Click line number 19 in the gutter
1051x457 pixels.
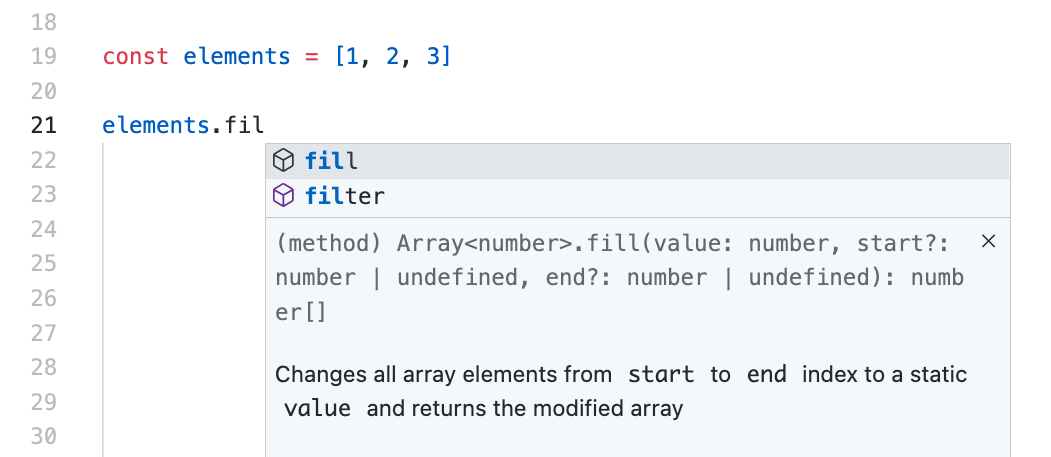[x=44, y=56]
